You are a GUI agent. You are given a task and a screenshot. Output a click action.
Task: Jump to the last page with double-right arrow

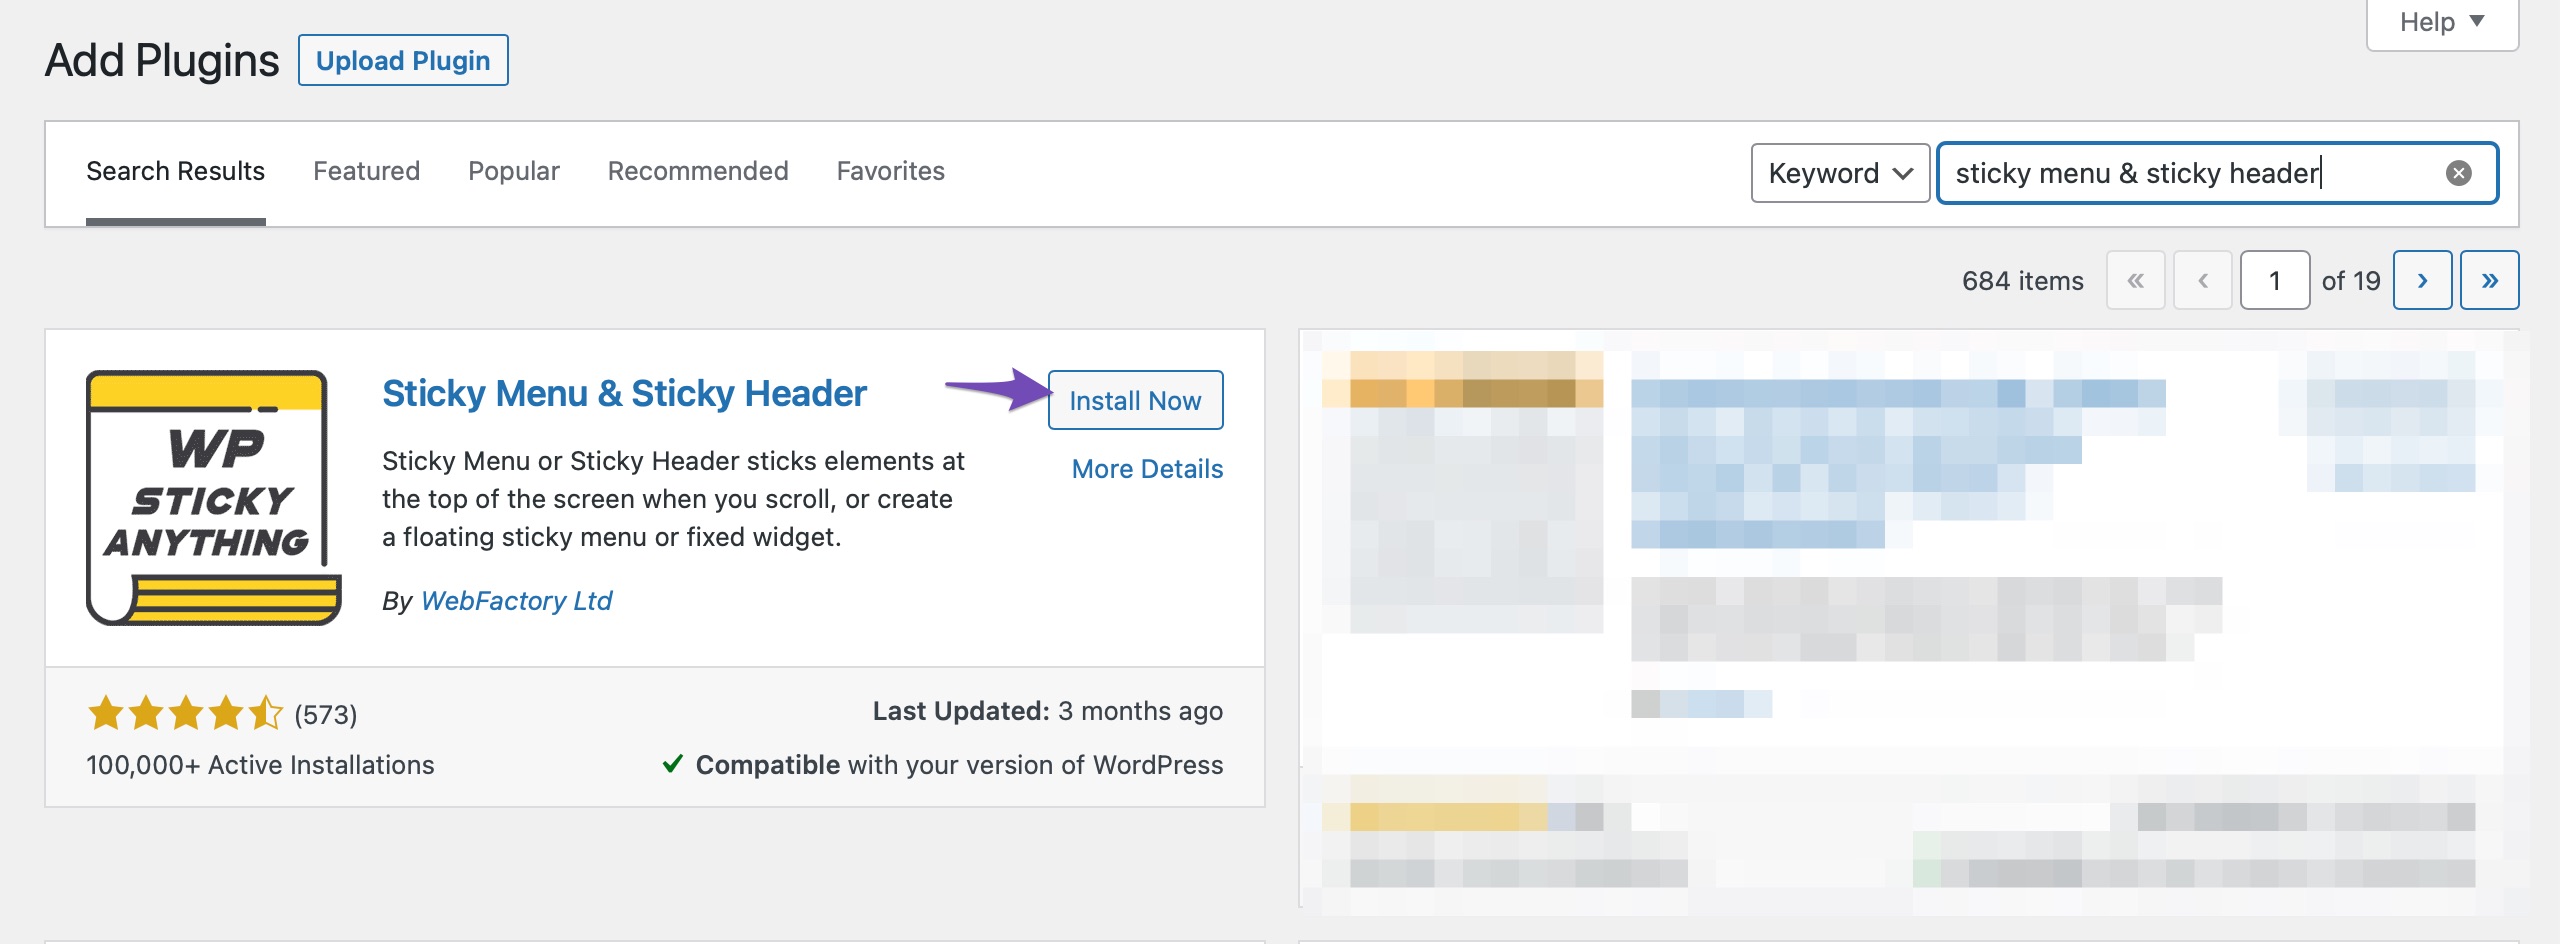2490,280
